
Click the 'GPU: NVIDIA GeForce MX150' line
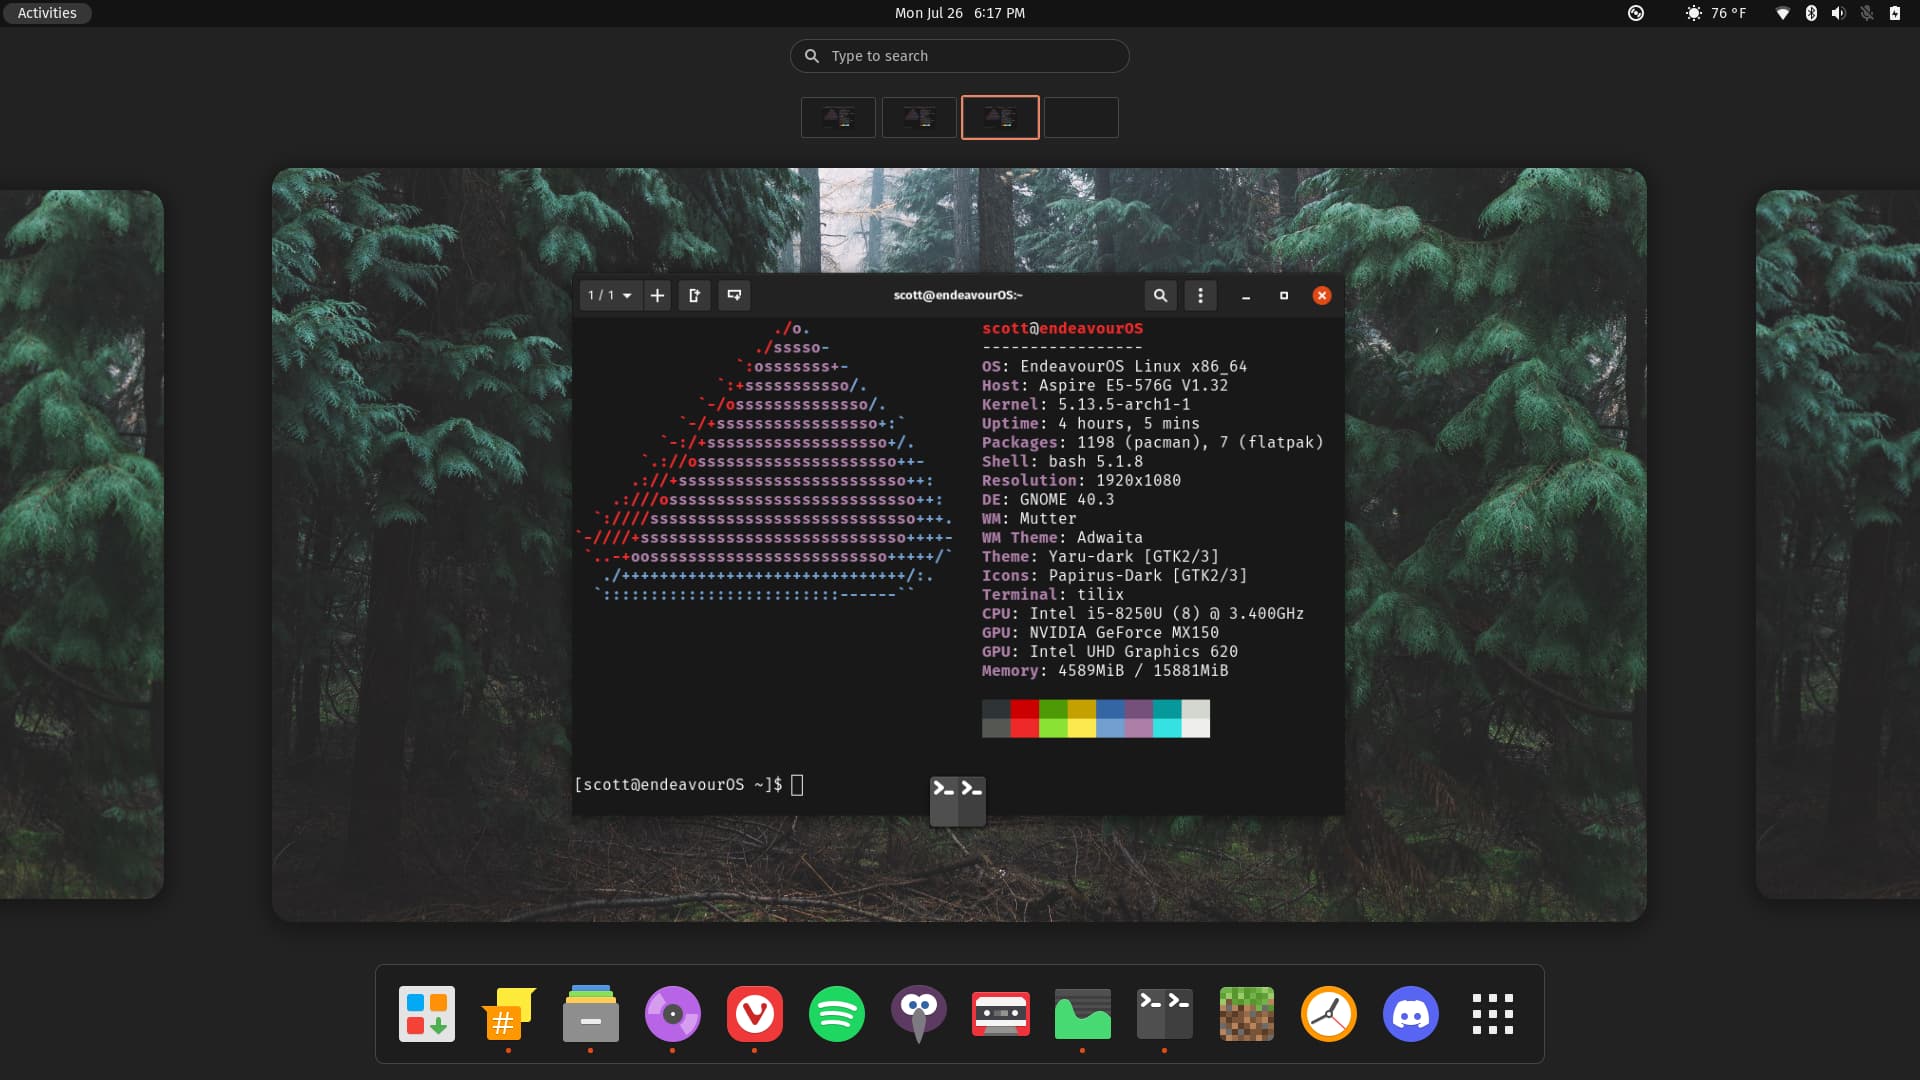click(1100, 632)
